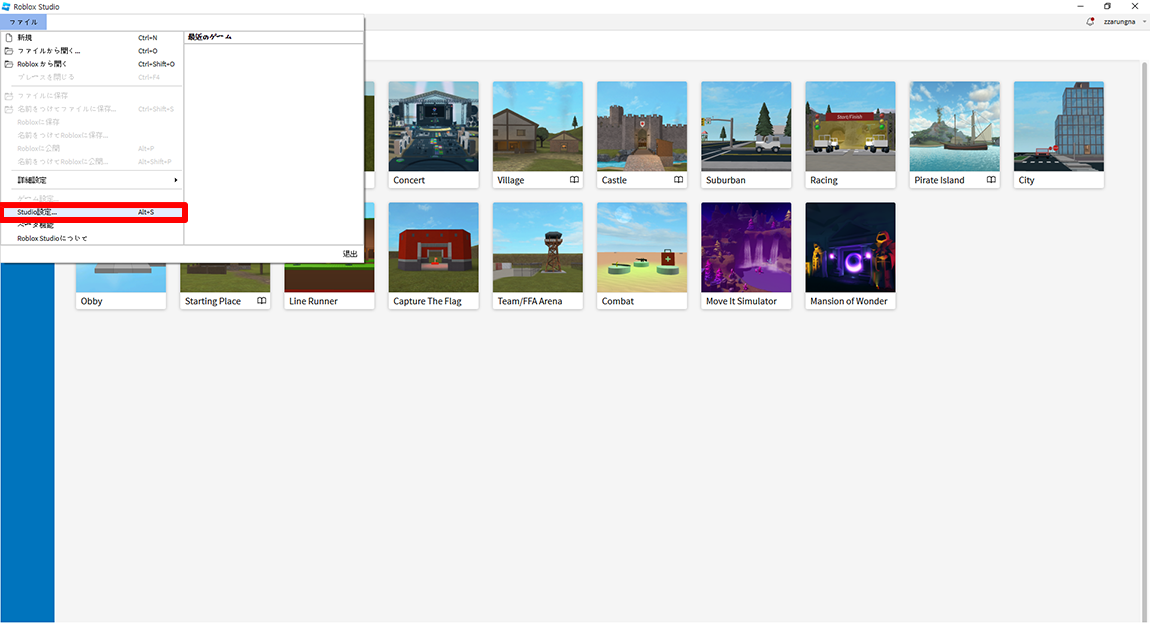1150x623 pixels.
Task: Click the Starting Place tutorial book icon
Action: point(262,301)
